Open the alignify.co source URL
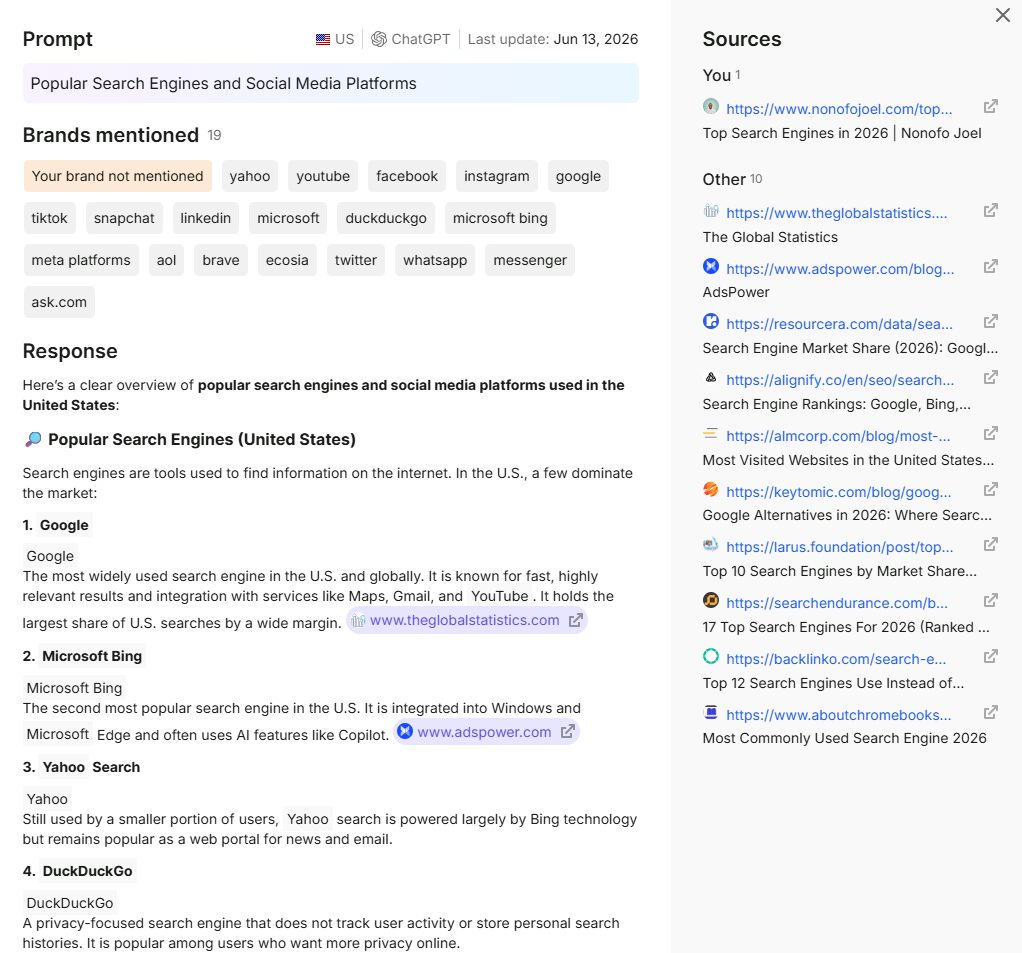 click(840, 380)
